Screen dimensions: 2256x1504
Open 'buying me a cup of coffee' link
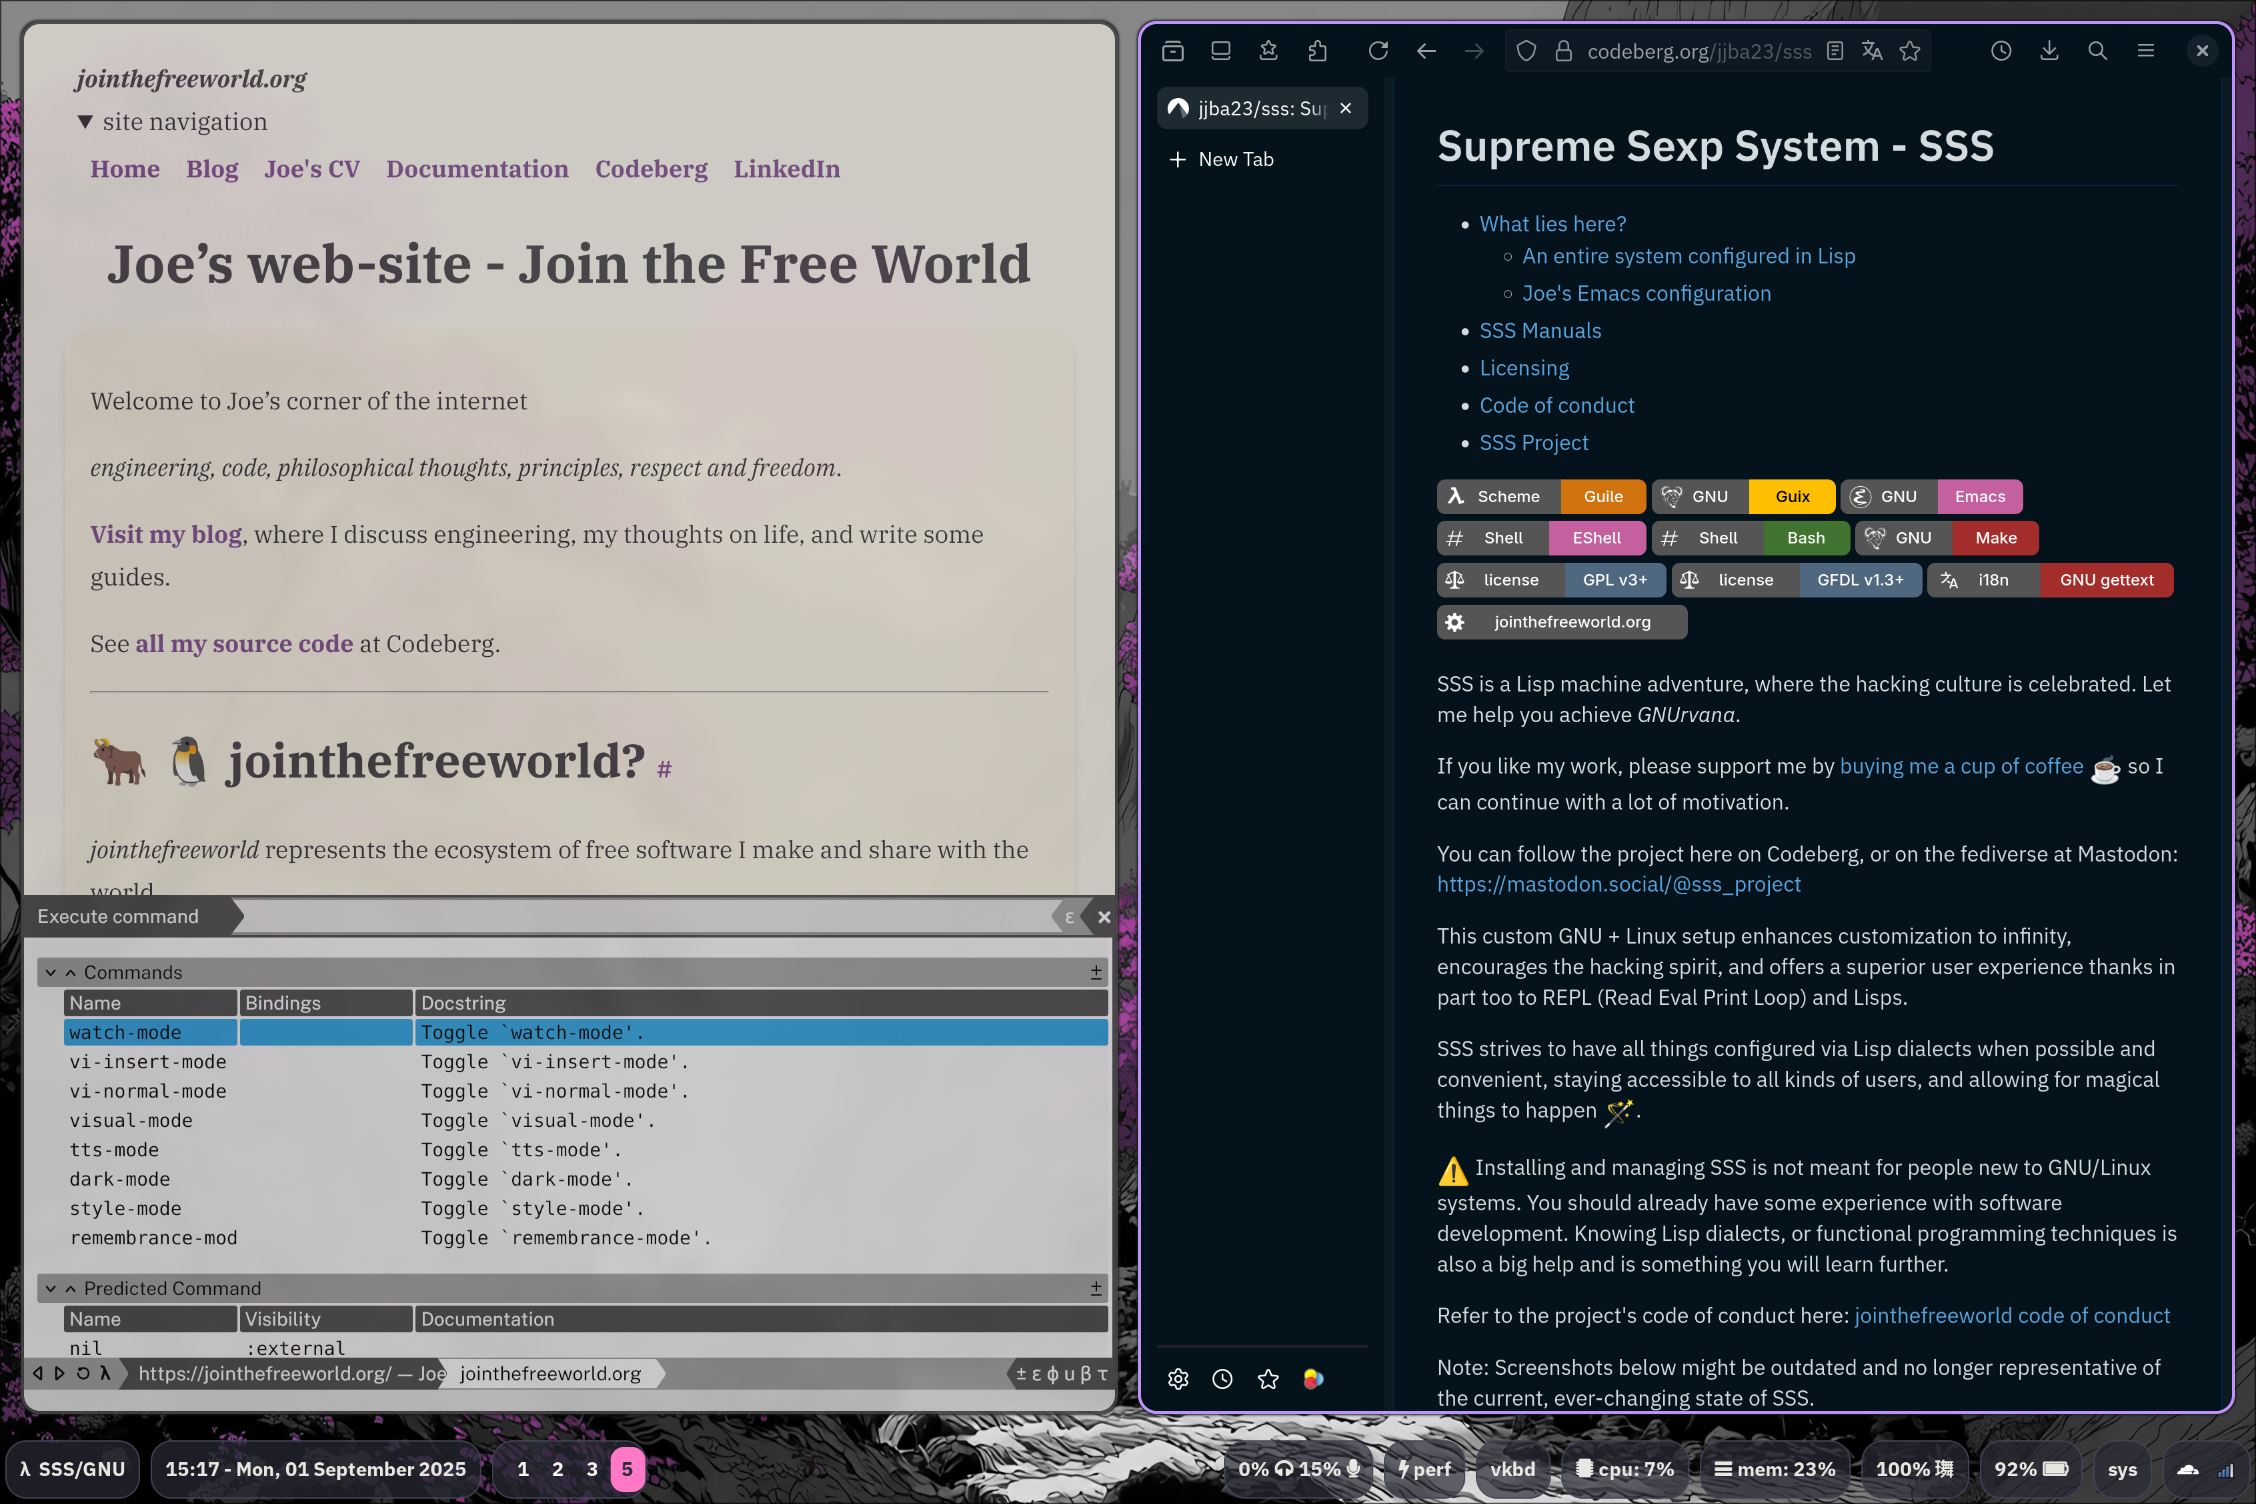click(1962, 766)
